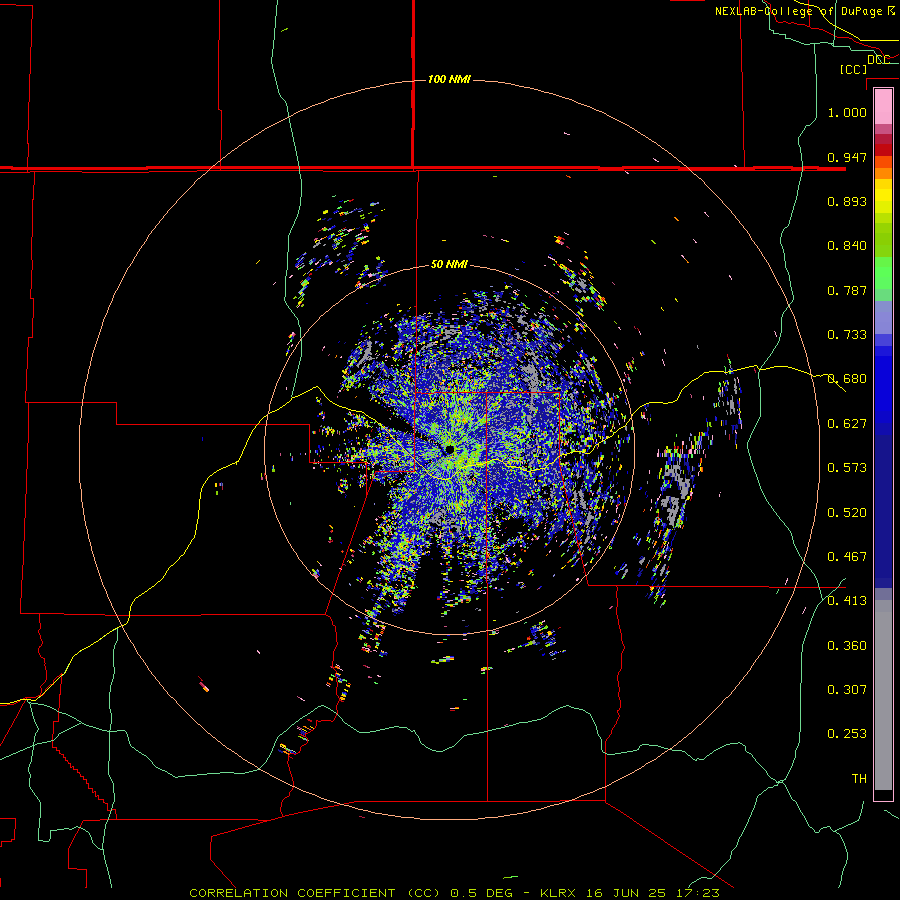Viewport: 900px width, 900px height.
Task: Click the 0.467 legend value
Action: (x=847, y=557)
